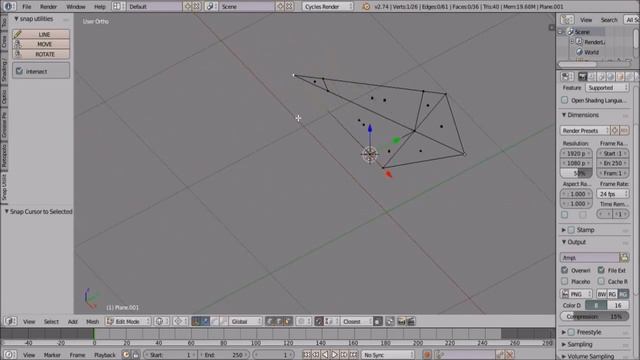Open the World properties tab icon
Viewport: 640px width, 360px height.
pos(611,77)
